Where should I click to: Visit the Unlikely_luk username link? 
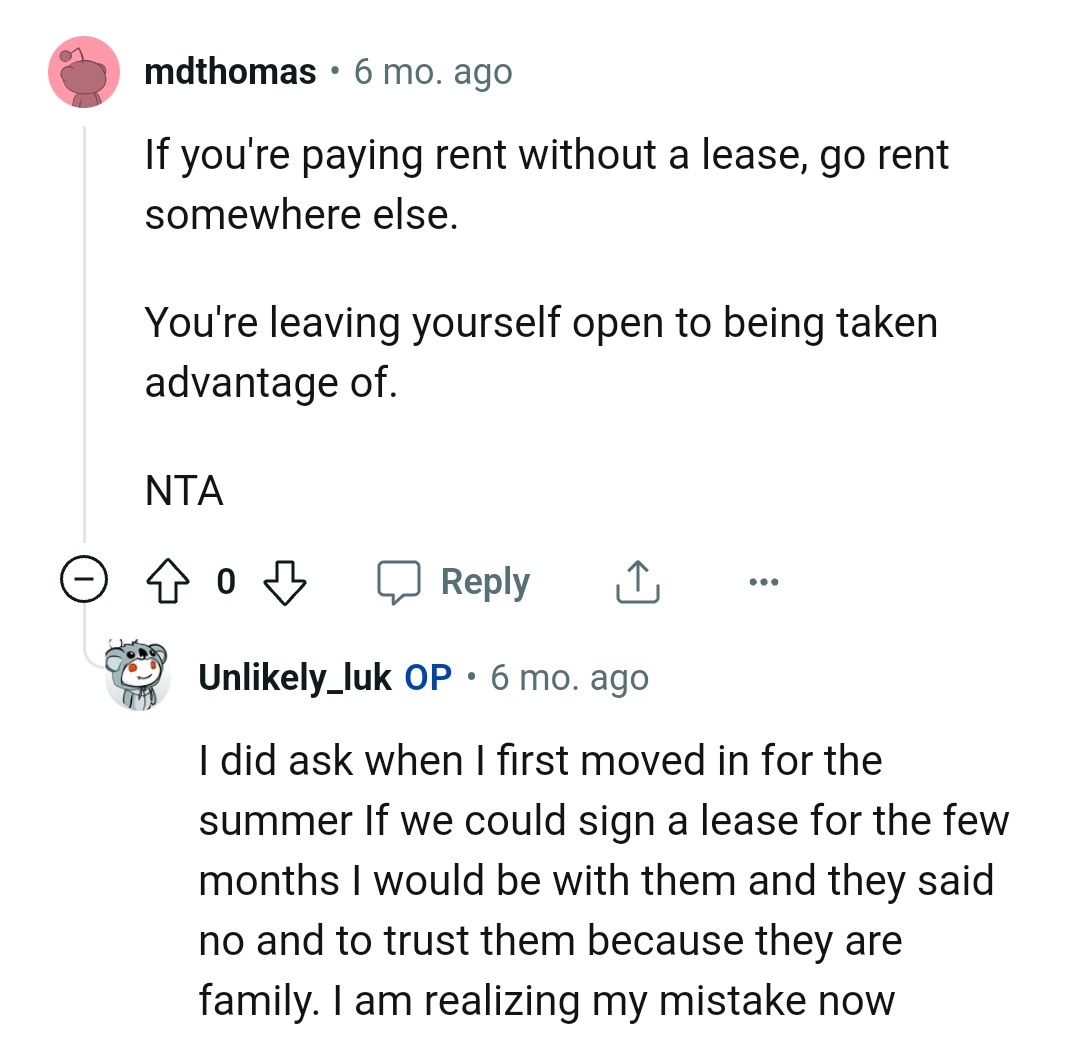(295, 677)
